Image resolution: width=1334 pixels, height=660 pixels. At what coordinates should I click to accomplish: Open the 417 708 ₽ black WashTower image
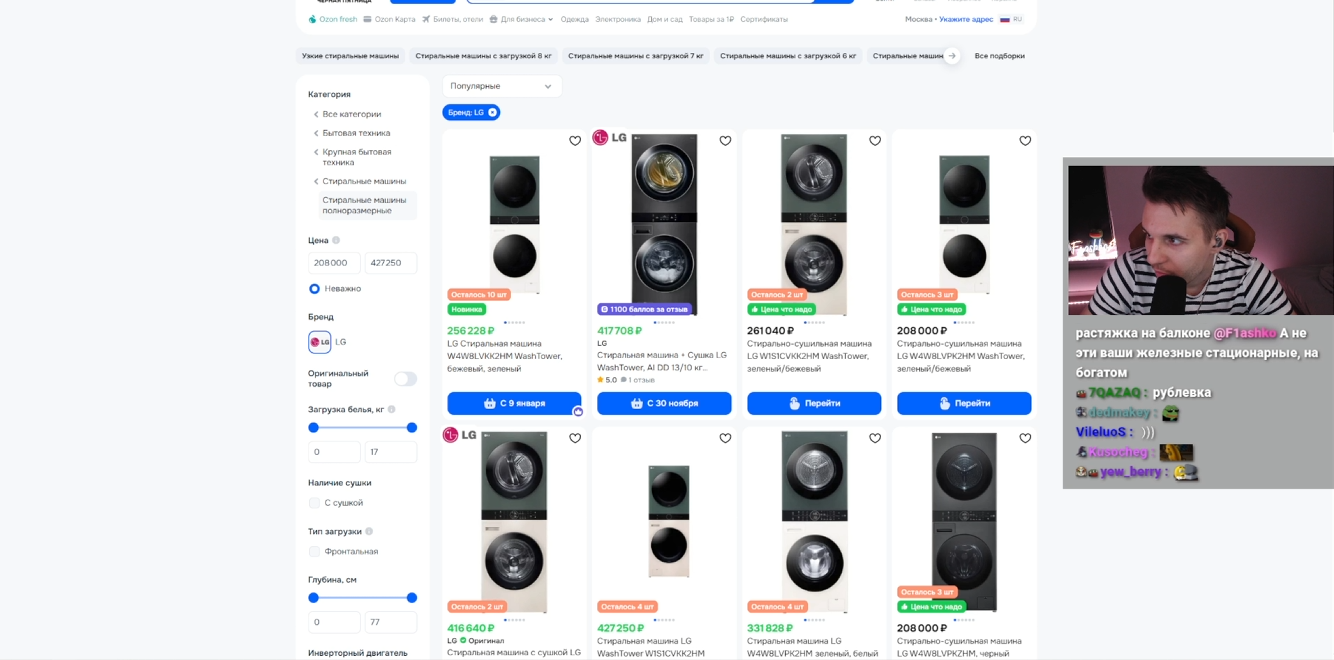click(664, 224)
